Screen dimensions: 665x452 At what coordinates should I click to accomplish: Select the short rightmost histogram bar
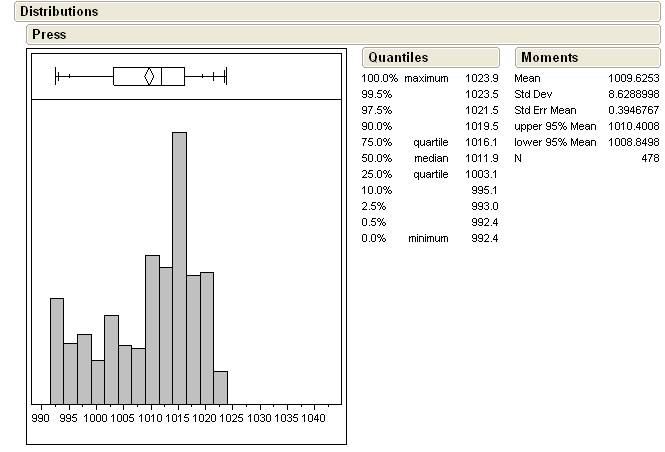(x=220, y=387)
